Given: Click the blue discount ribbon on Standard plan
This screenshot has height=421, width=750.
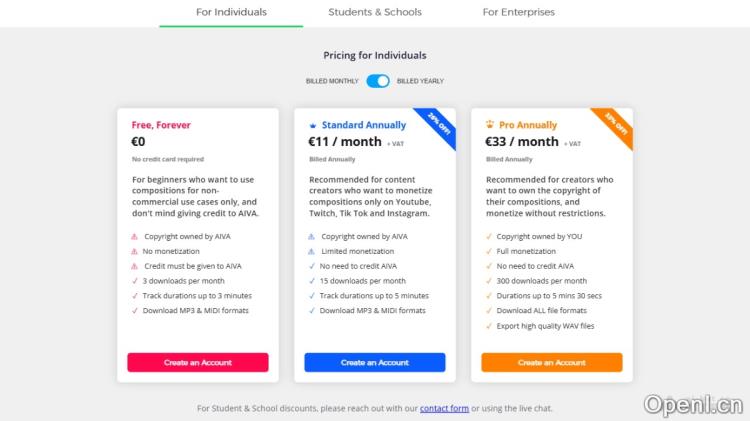Looking at the screenshot, I should [441, 125].
